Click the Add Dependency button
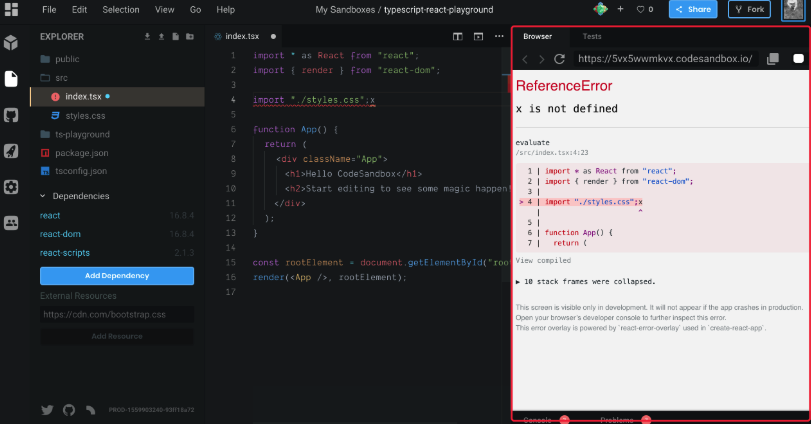Screen dimensions: 811x424 click(117, 276)
